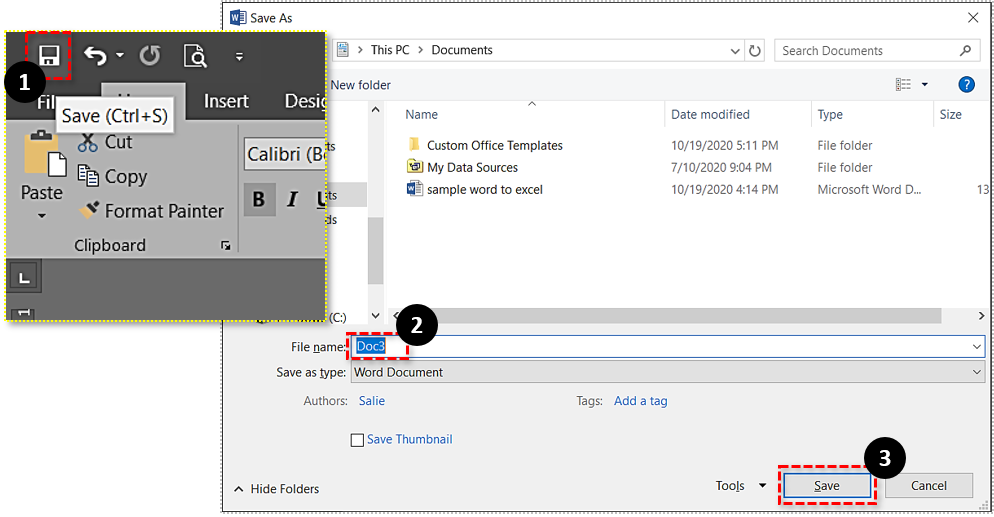
Task: Sort files by Date modified column
Action: 710,115
